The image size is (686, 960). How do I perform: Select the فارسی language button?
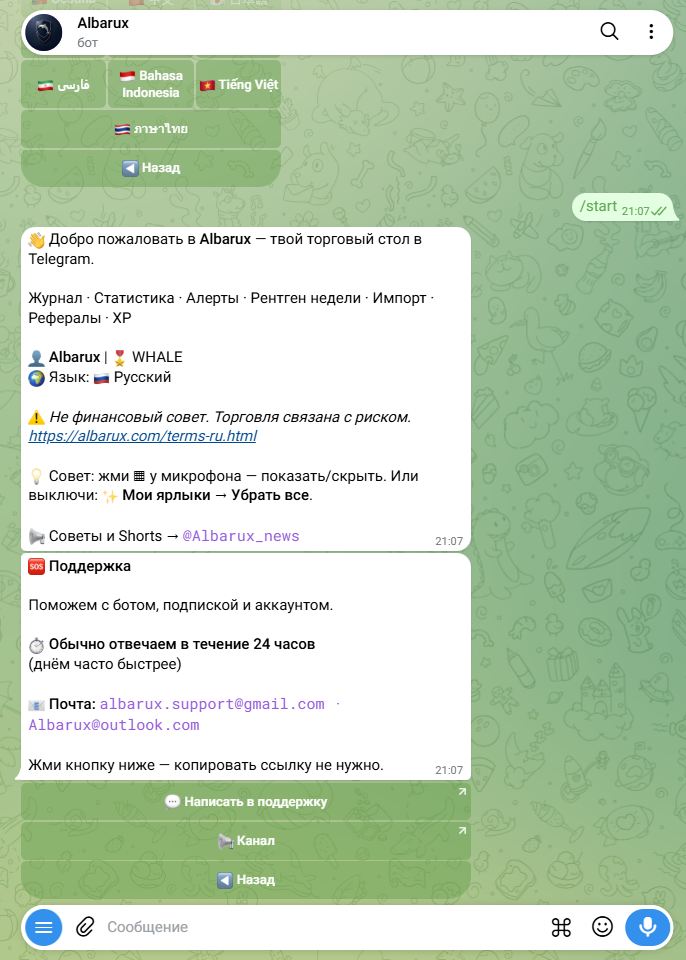pos(64,84)
